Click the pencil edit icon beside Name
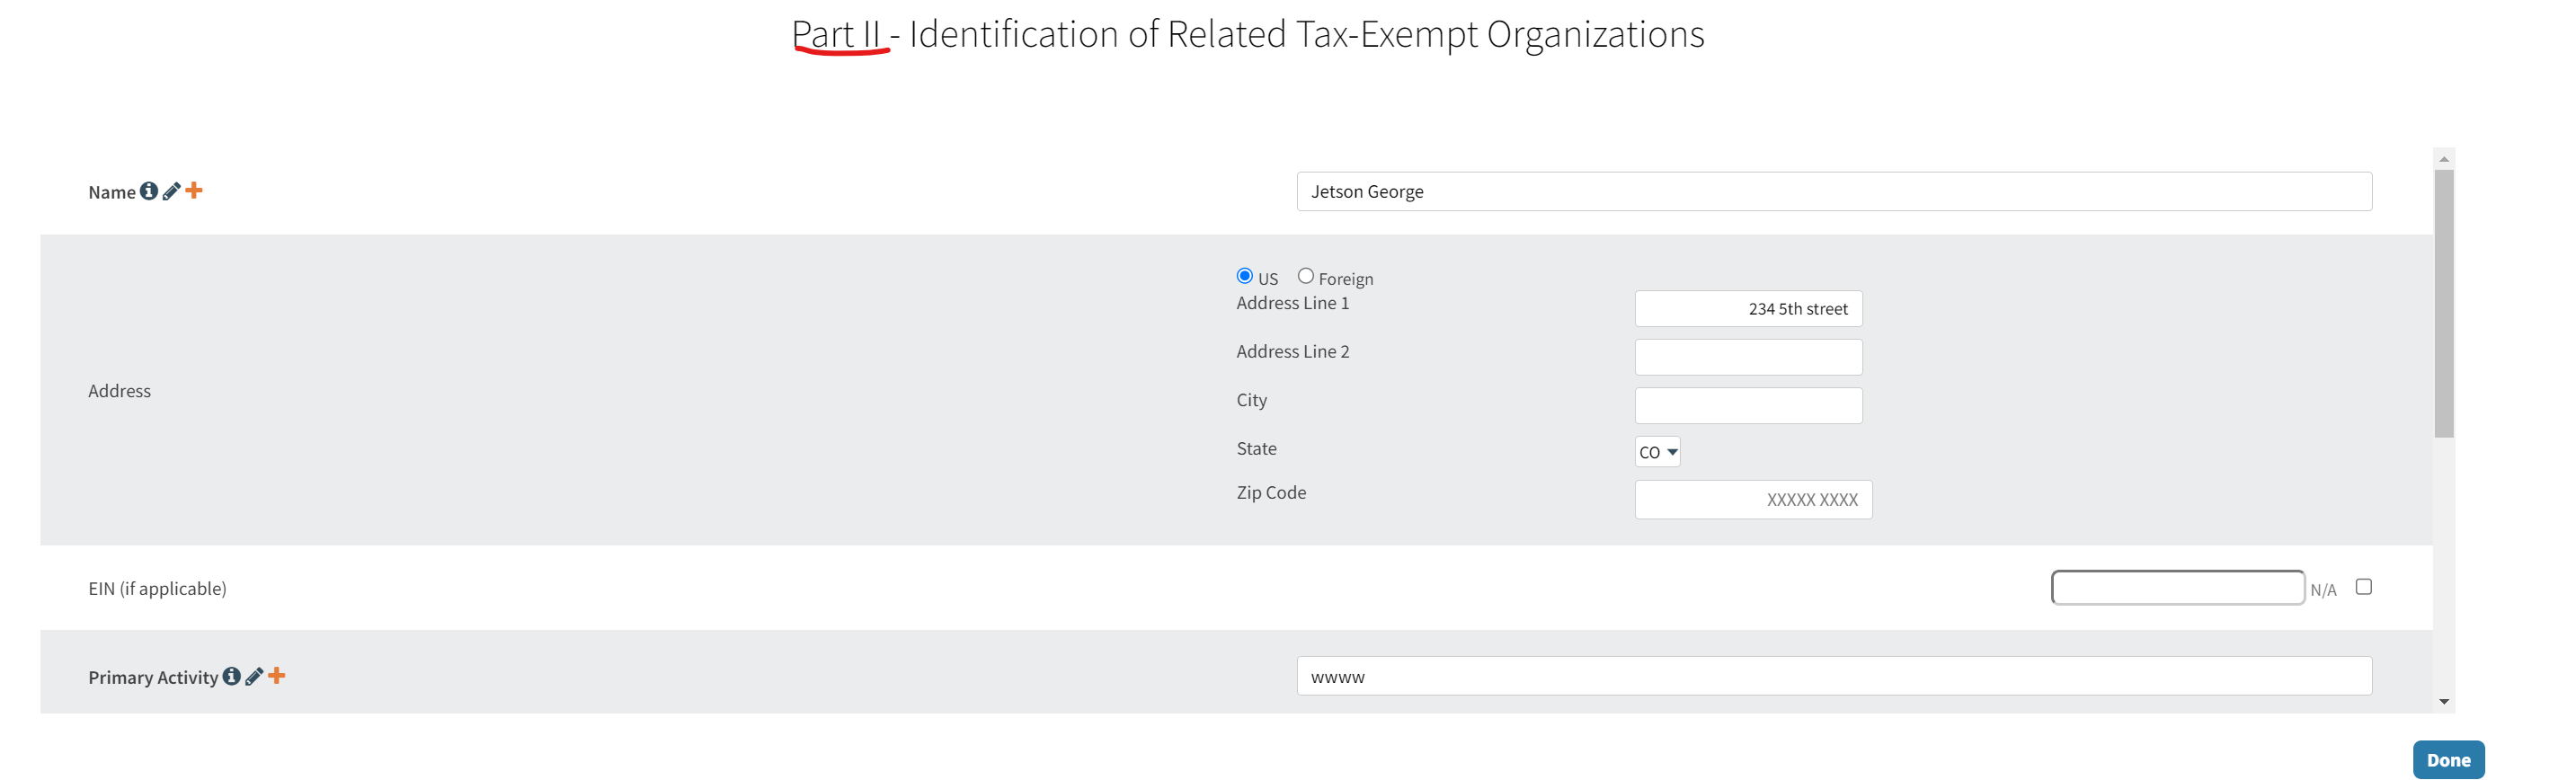This screenshot has width=2576, height=780. pos(171,191)
